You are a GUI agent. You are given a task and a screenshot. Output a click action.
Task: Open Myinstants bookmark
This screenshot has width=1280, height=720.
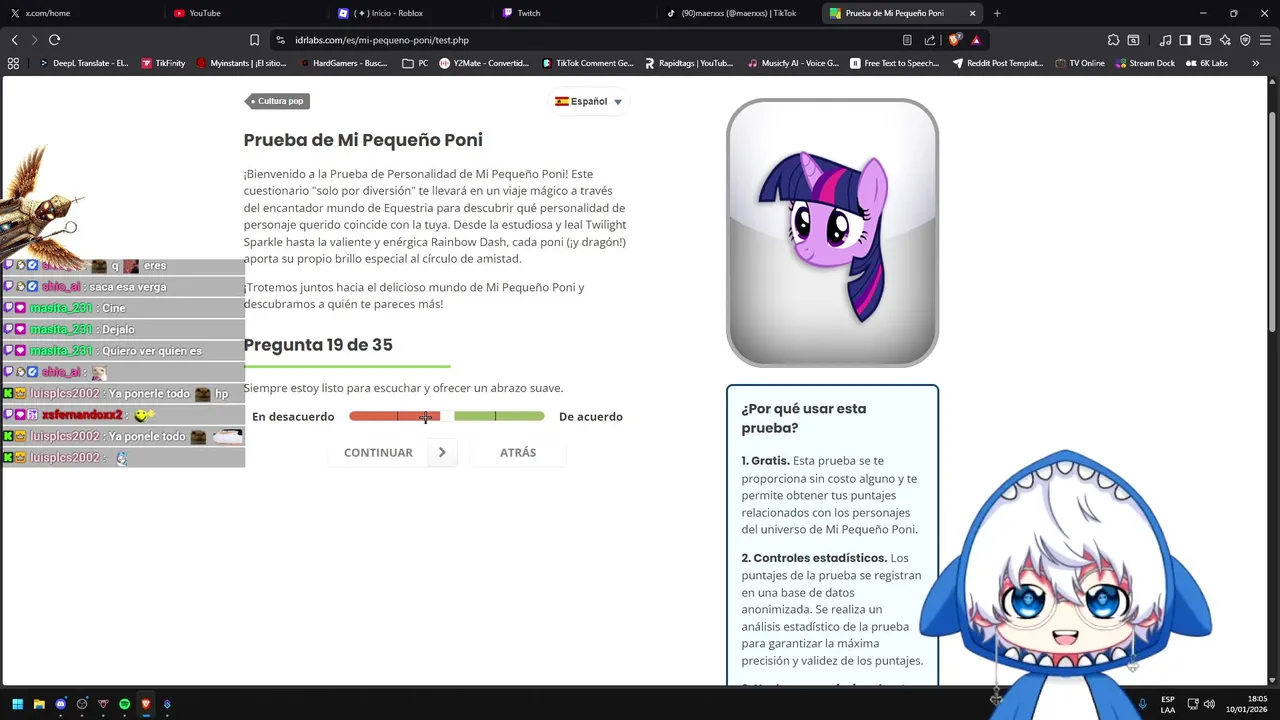click(241, 63)
